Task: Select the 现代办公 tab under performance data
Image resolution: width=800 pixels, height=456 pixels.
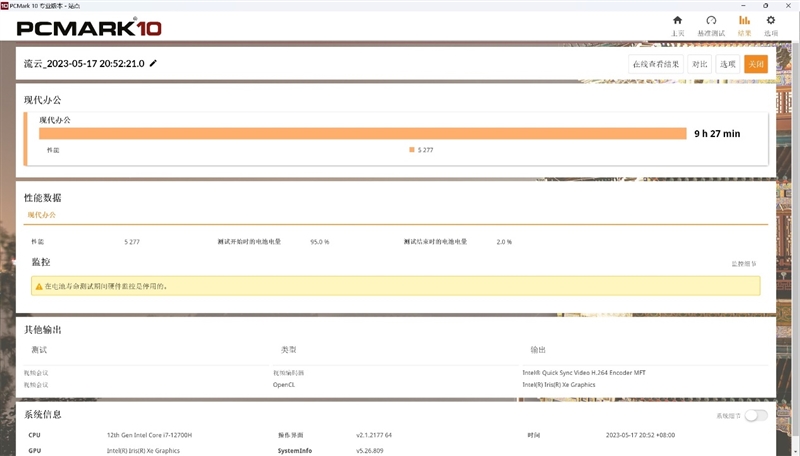Action: (42, 215)
